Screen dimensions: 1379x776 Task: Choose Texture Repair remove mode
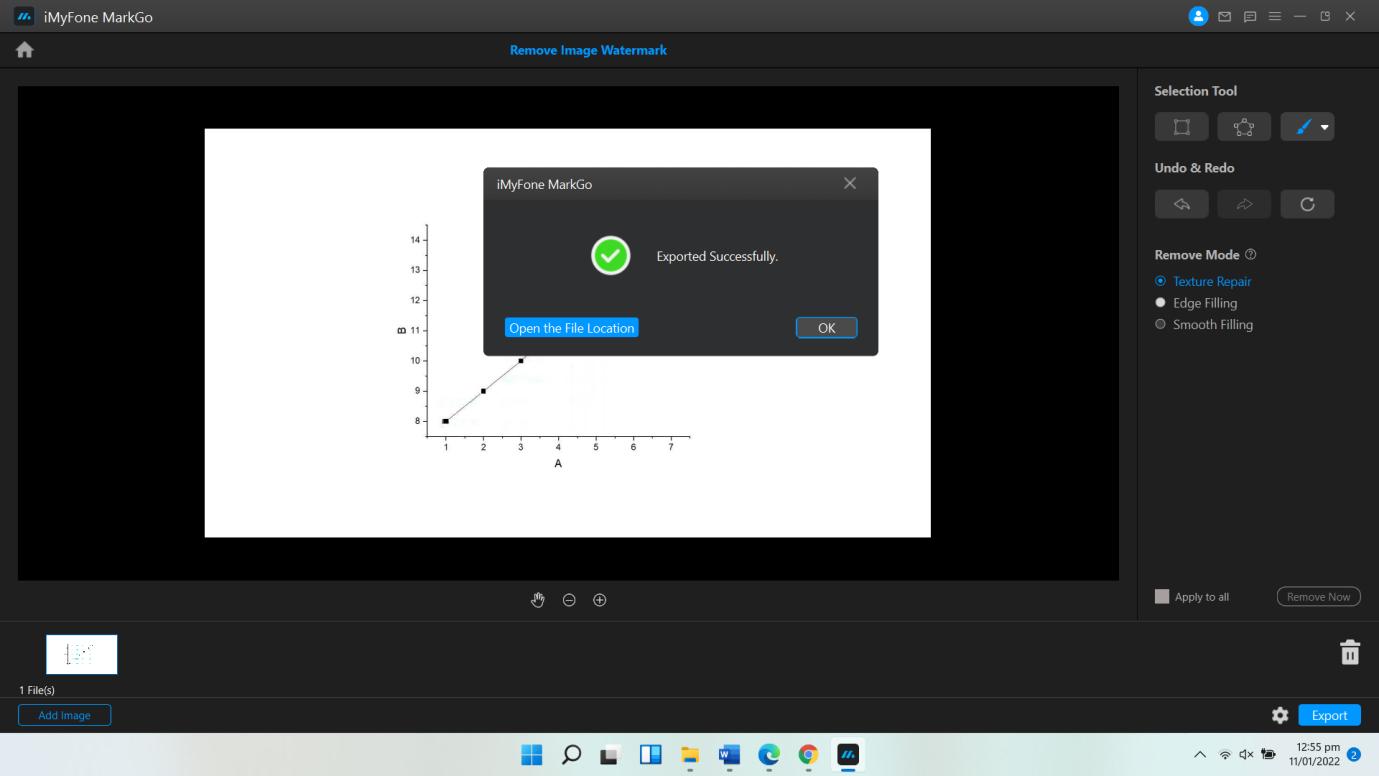coord(1203,282)
